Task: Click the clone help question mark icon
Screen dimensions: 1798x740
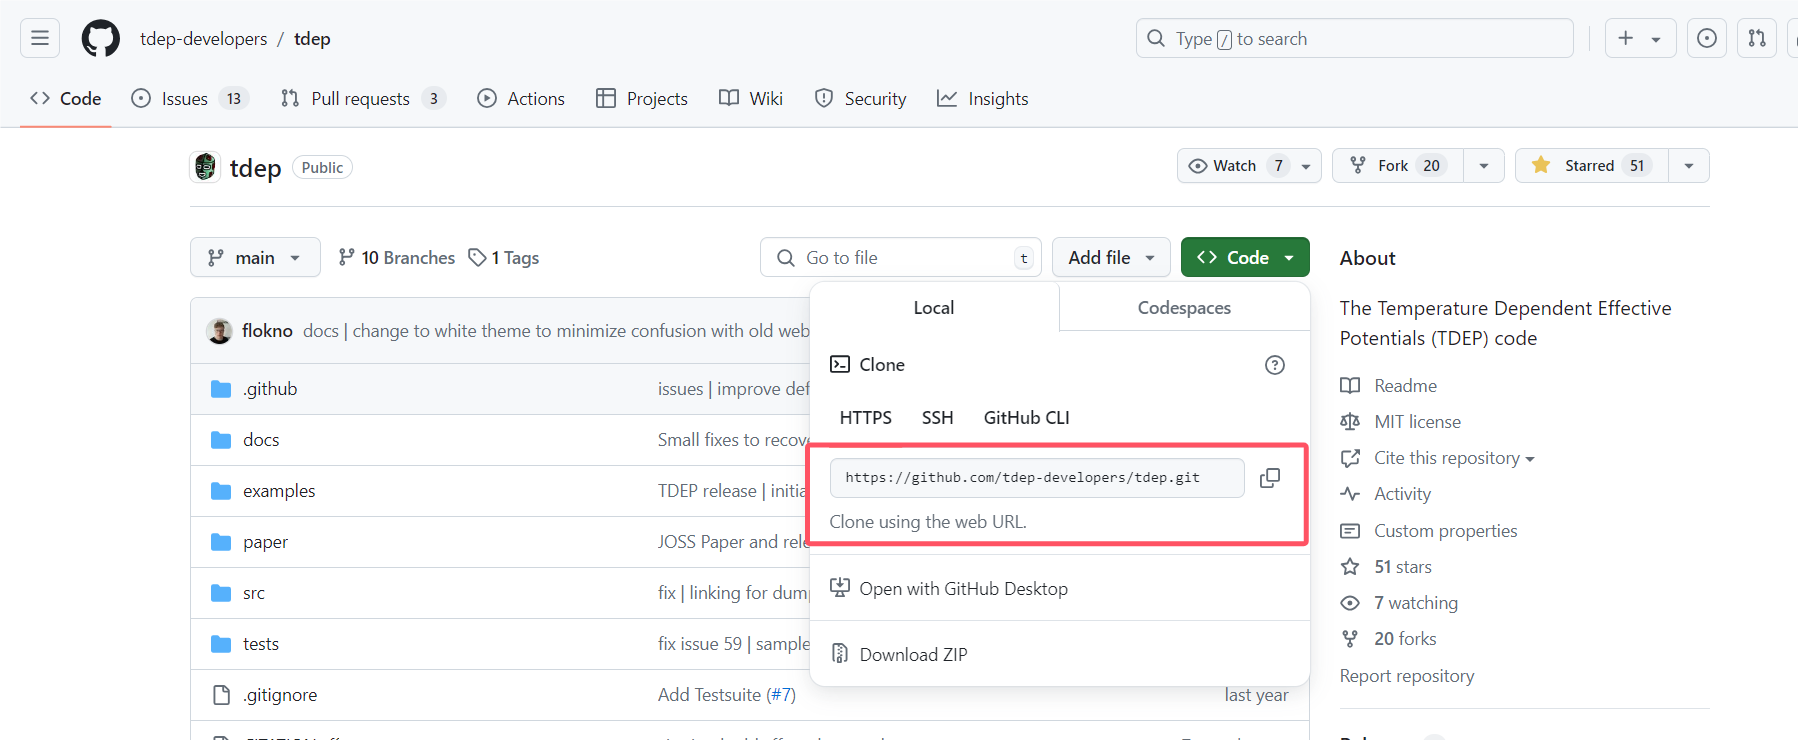Action: [1274, 365]
